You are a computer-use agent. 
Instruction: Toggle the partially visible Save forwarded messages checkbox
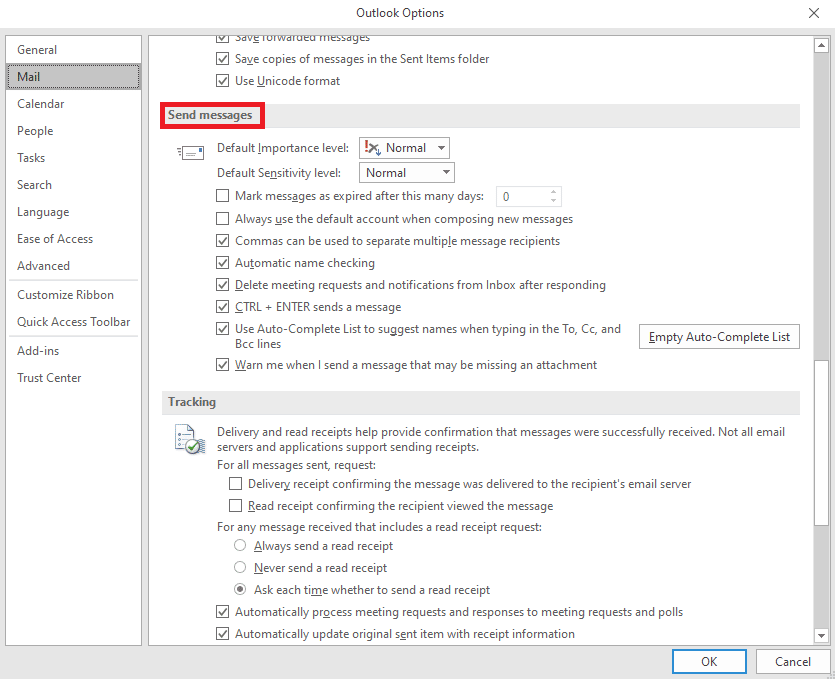pos(223,38)
